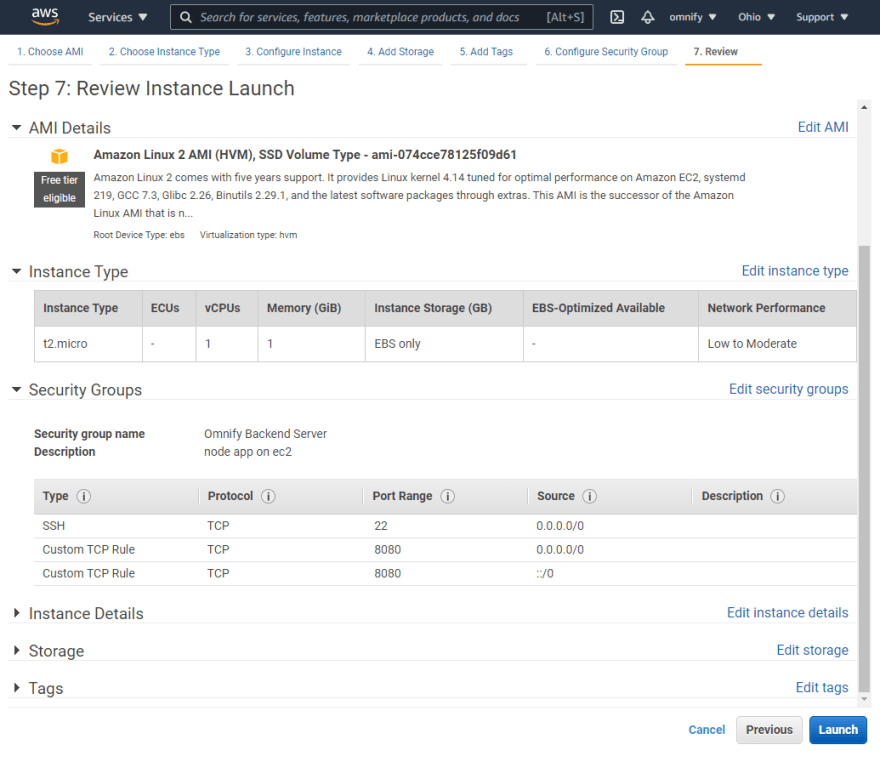Click the Virtualization type: hvm text
This screenshot has width=880, height=762.
click(249, 235)
